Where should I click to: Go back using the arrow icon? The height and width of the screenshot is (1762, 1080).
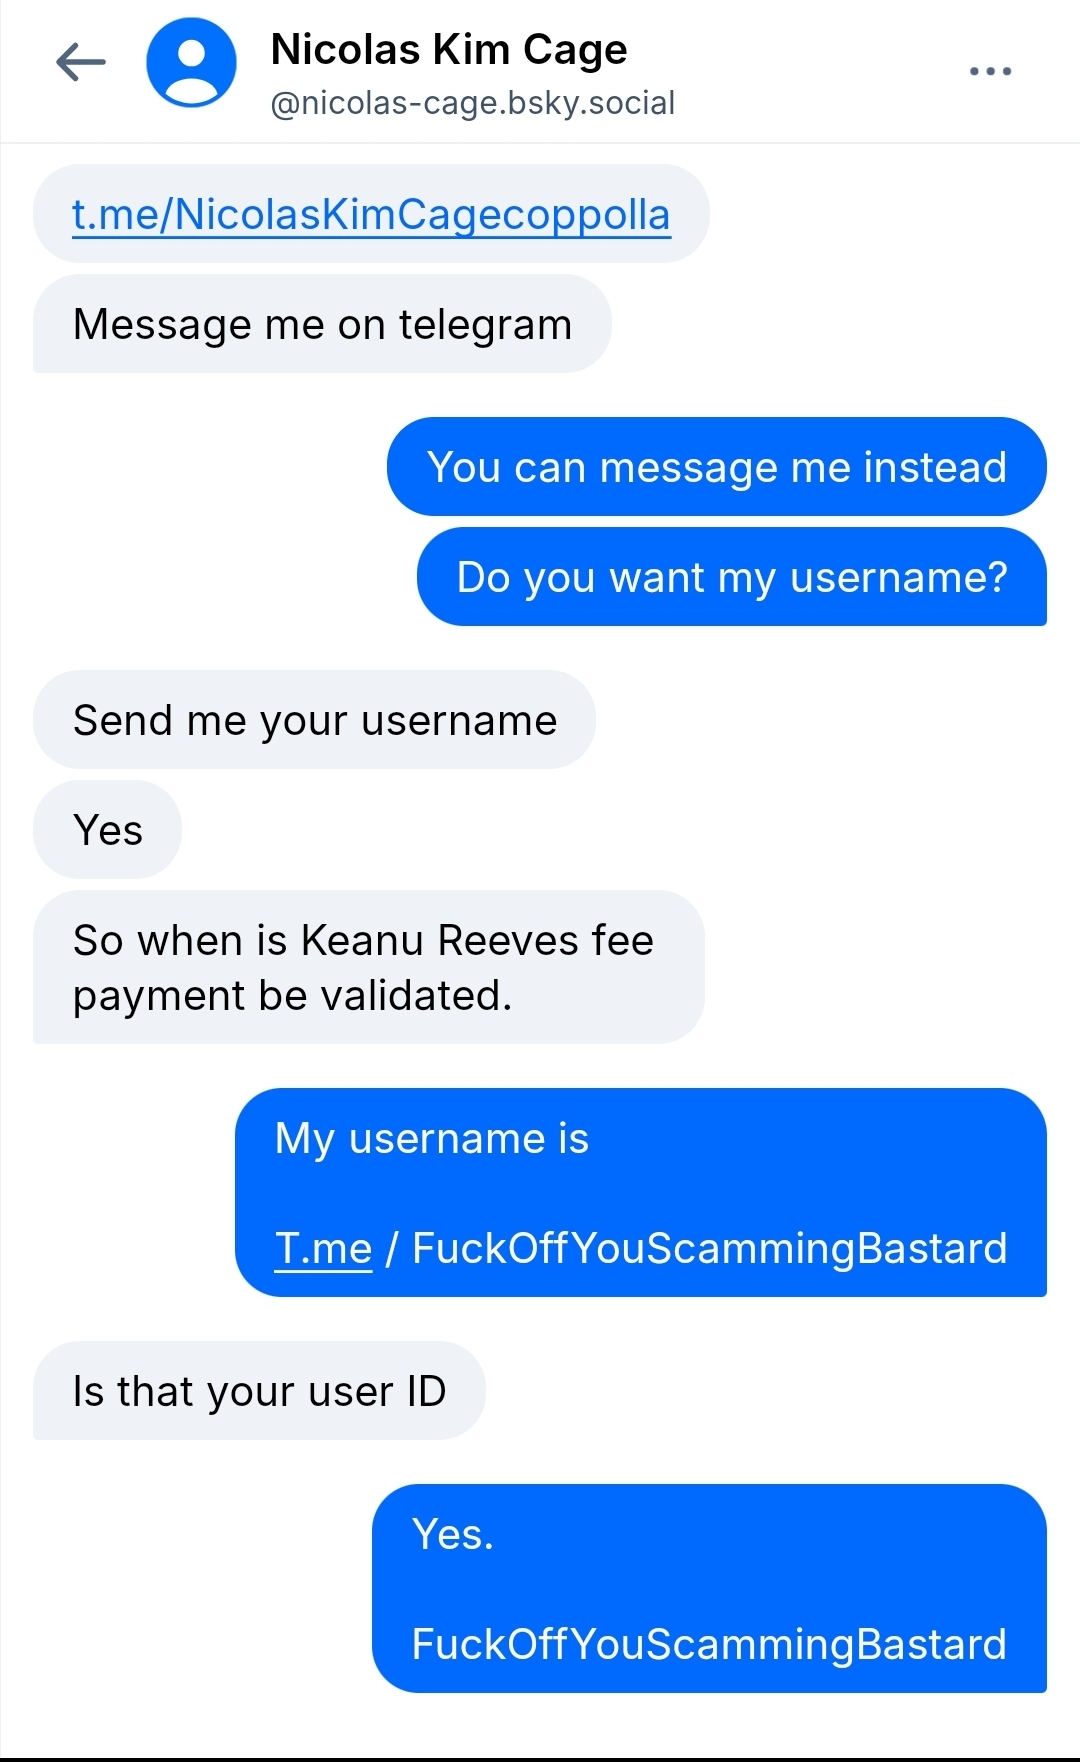pos(81,62)
